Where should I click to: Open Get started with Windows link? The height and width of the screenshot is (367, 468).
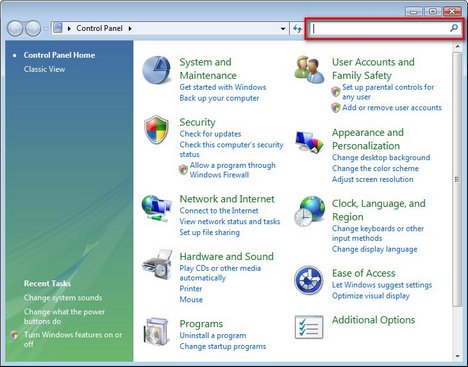pyautogui.click(x=223, y=87)
